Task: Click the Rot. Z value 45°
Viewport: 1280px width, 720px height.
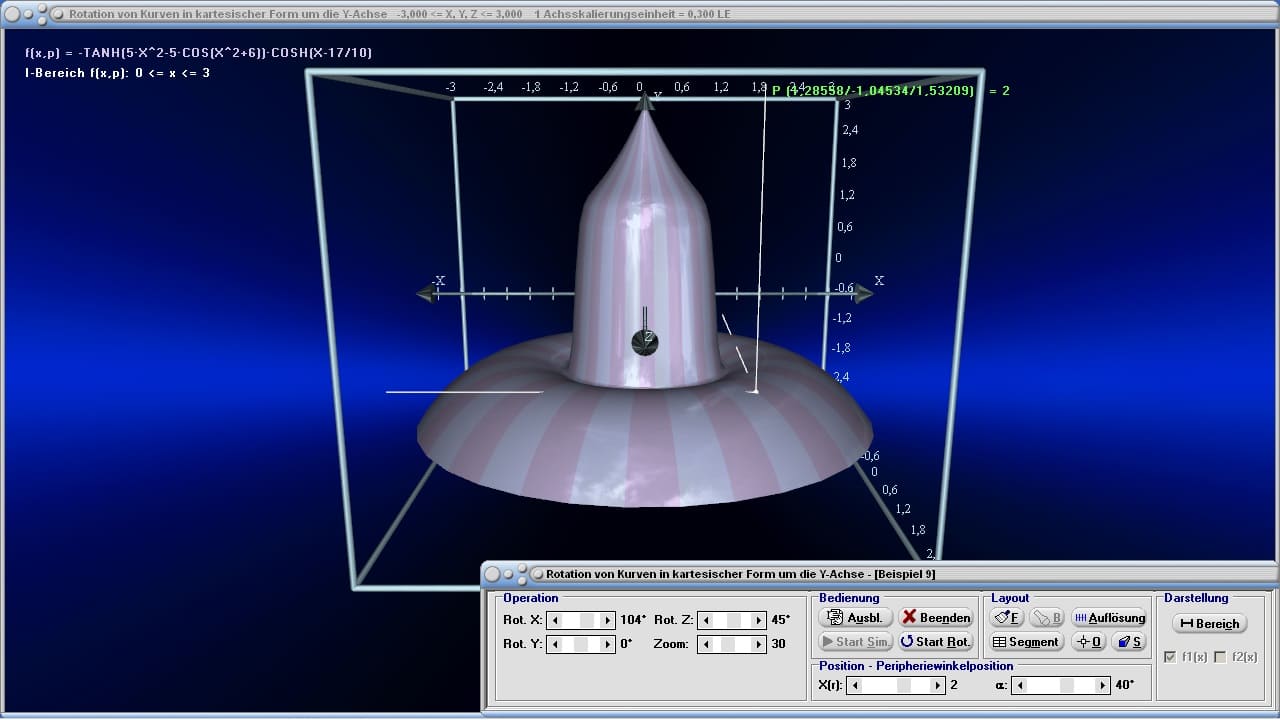Action: (x=781, y=620)
